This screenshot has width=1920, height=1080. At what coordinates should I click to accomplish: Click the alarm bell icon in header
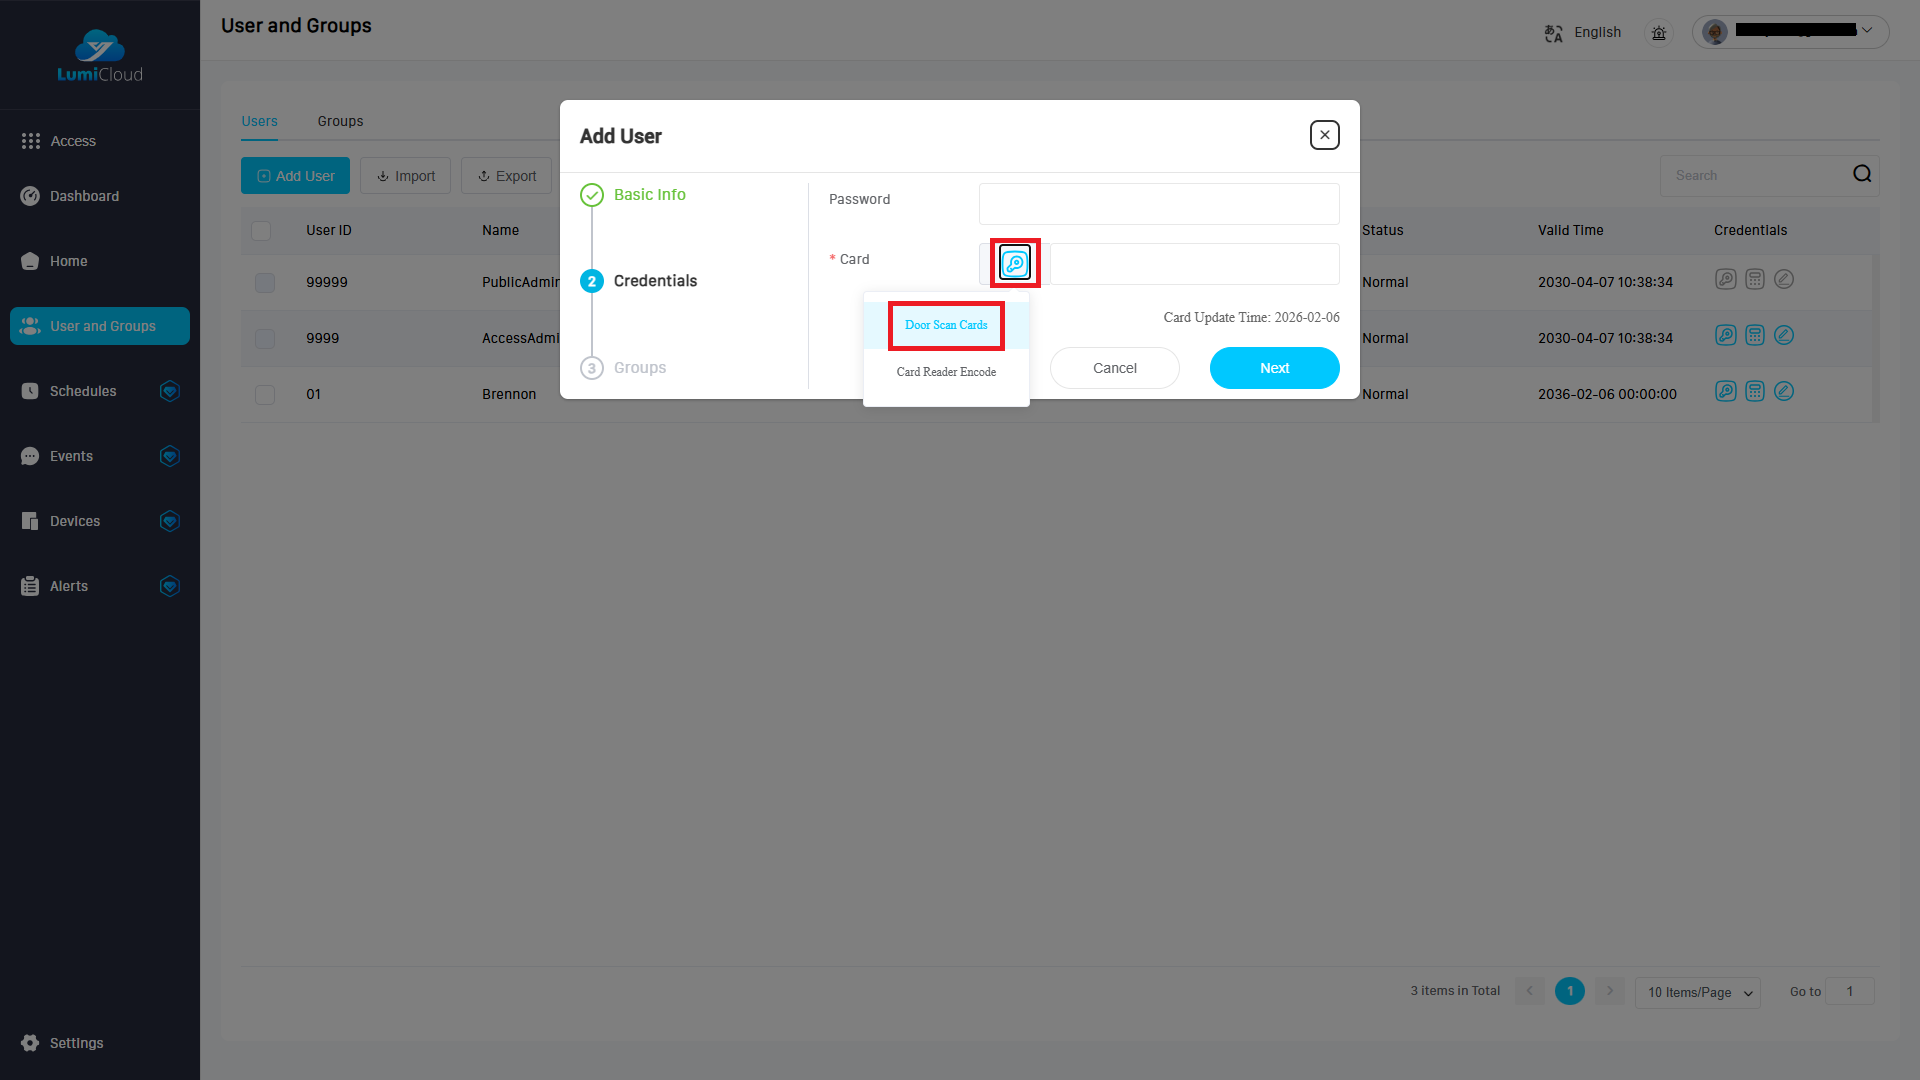click(1659, 33)
